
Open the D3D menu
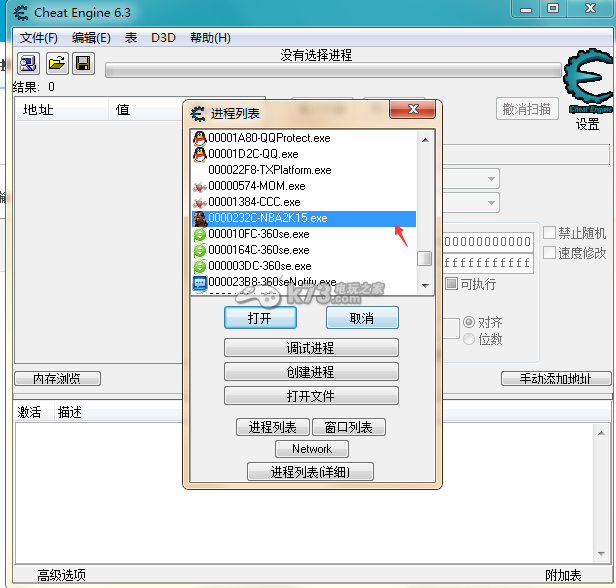click(x=163, y=38)
